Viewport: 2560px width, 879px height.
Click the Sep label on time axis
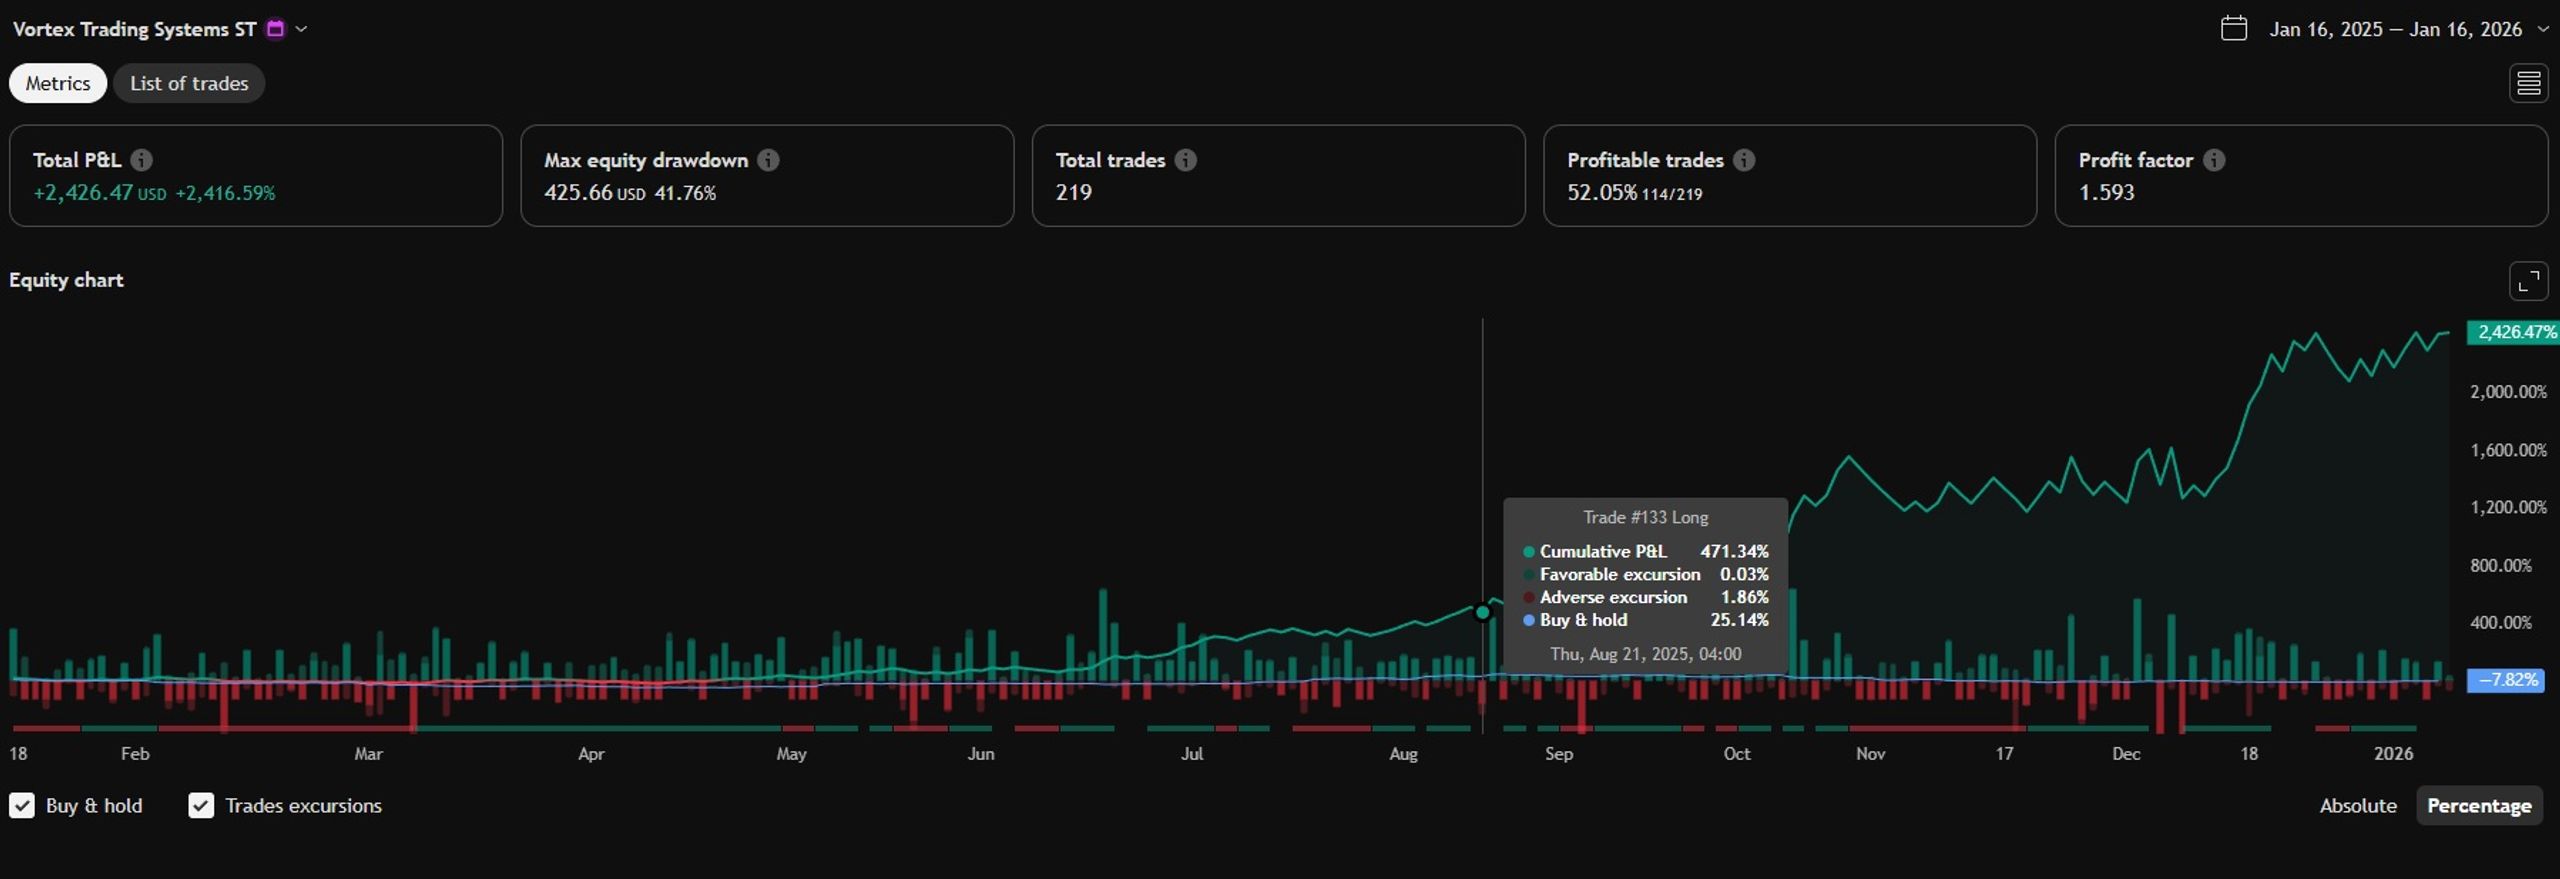click(1559, 754)
